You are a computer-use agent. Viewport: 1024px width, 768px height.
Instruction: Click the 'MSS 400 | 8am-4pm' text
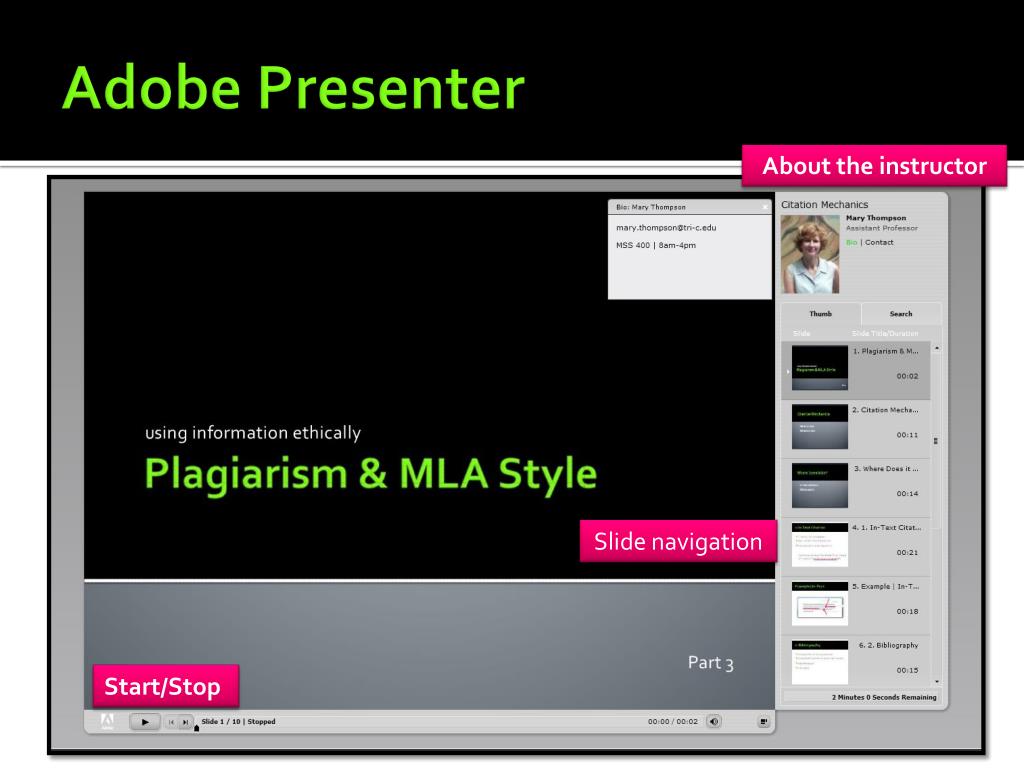[656, 246]
